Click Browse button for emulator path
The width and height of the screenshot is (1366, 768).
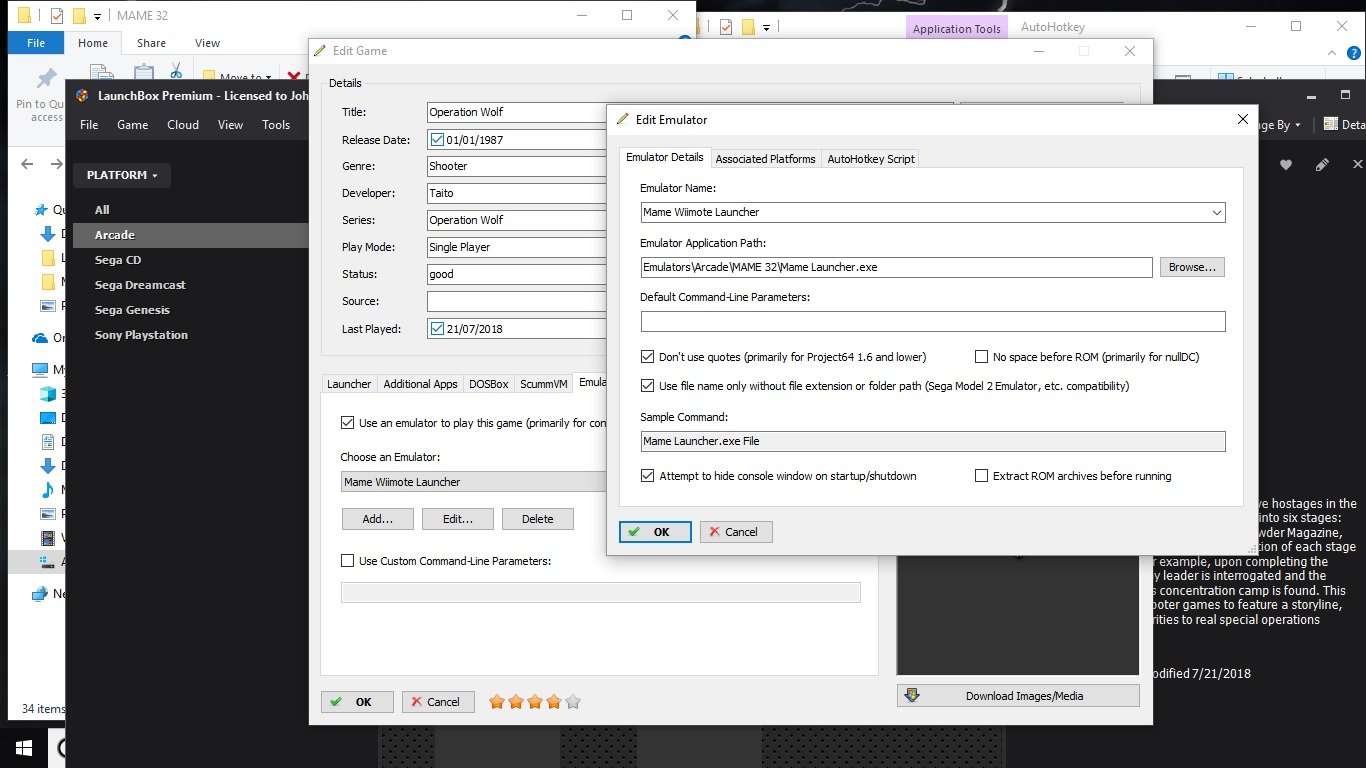click(x=1192, y=267)
